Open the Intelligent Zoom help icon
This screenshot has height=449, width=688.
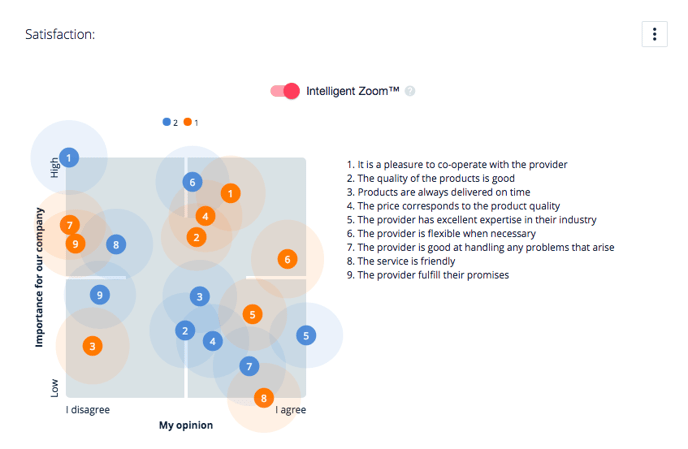point(410,91)
